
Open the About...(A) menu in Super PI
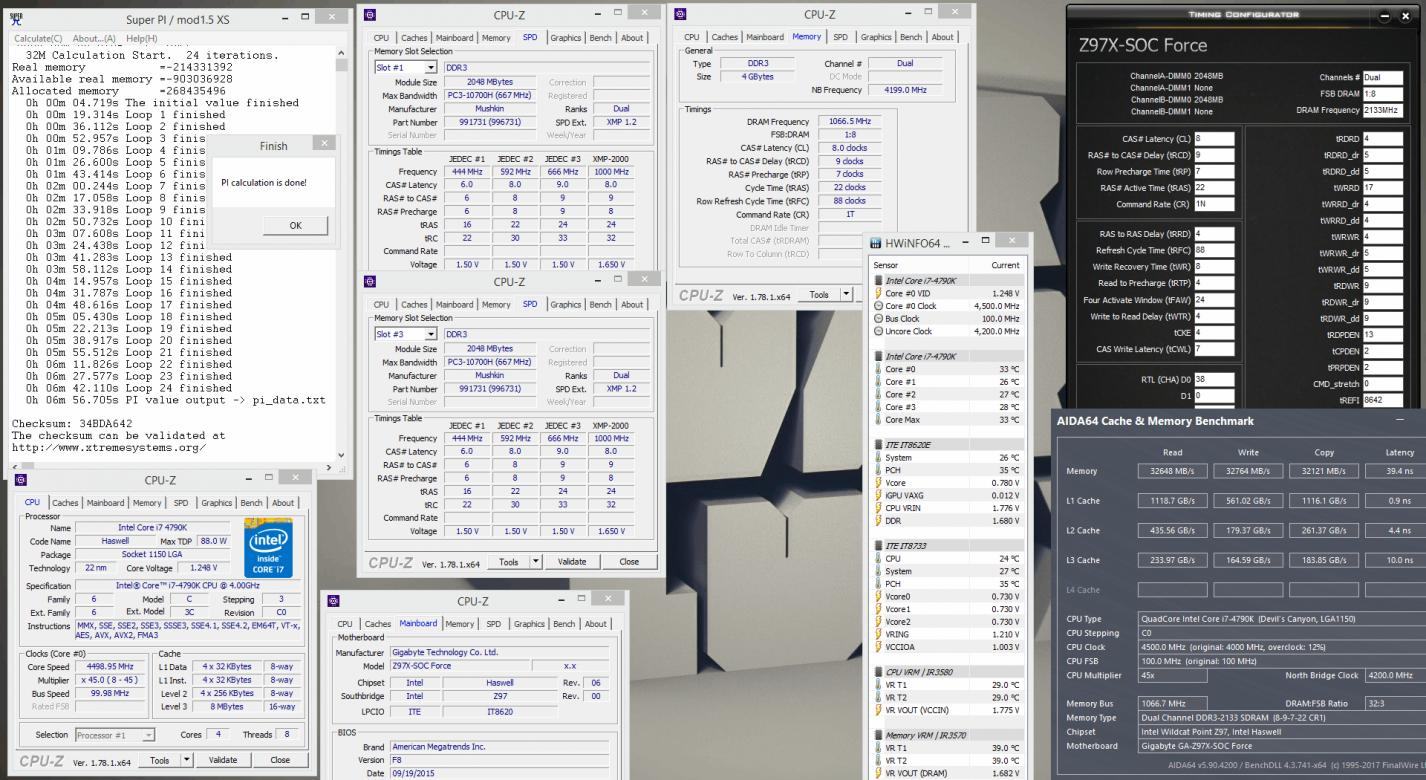pos(95,38)
